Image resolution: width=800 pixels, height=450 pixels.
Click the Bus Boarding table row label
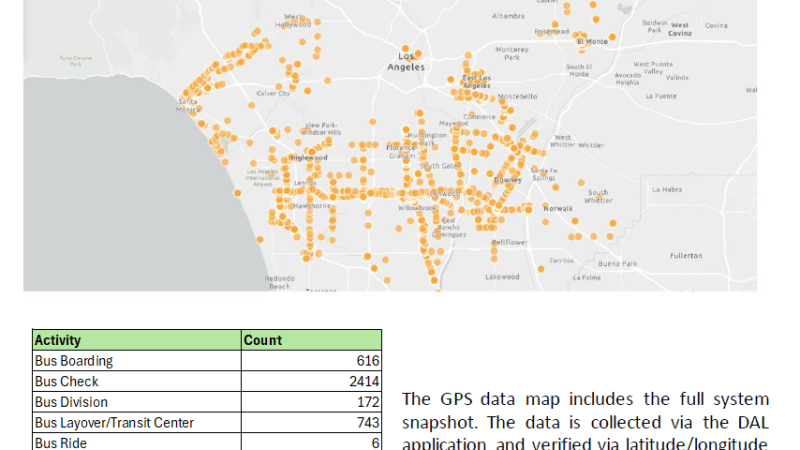[x=137, y=361]
